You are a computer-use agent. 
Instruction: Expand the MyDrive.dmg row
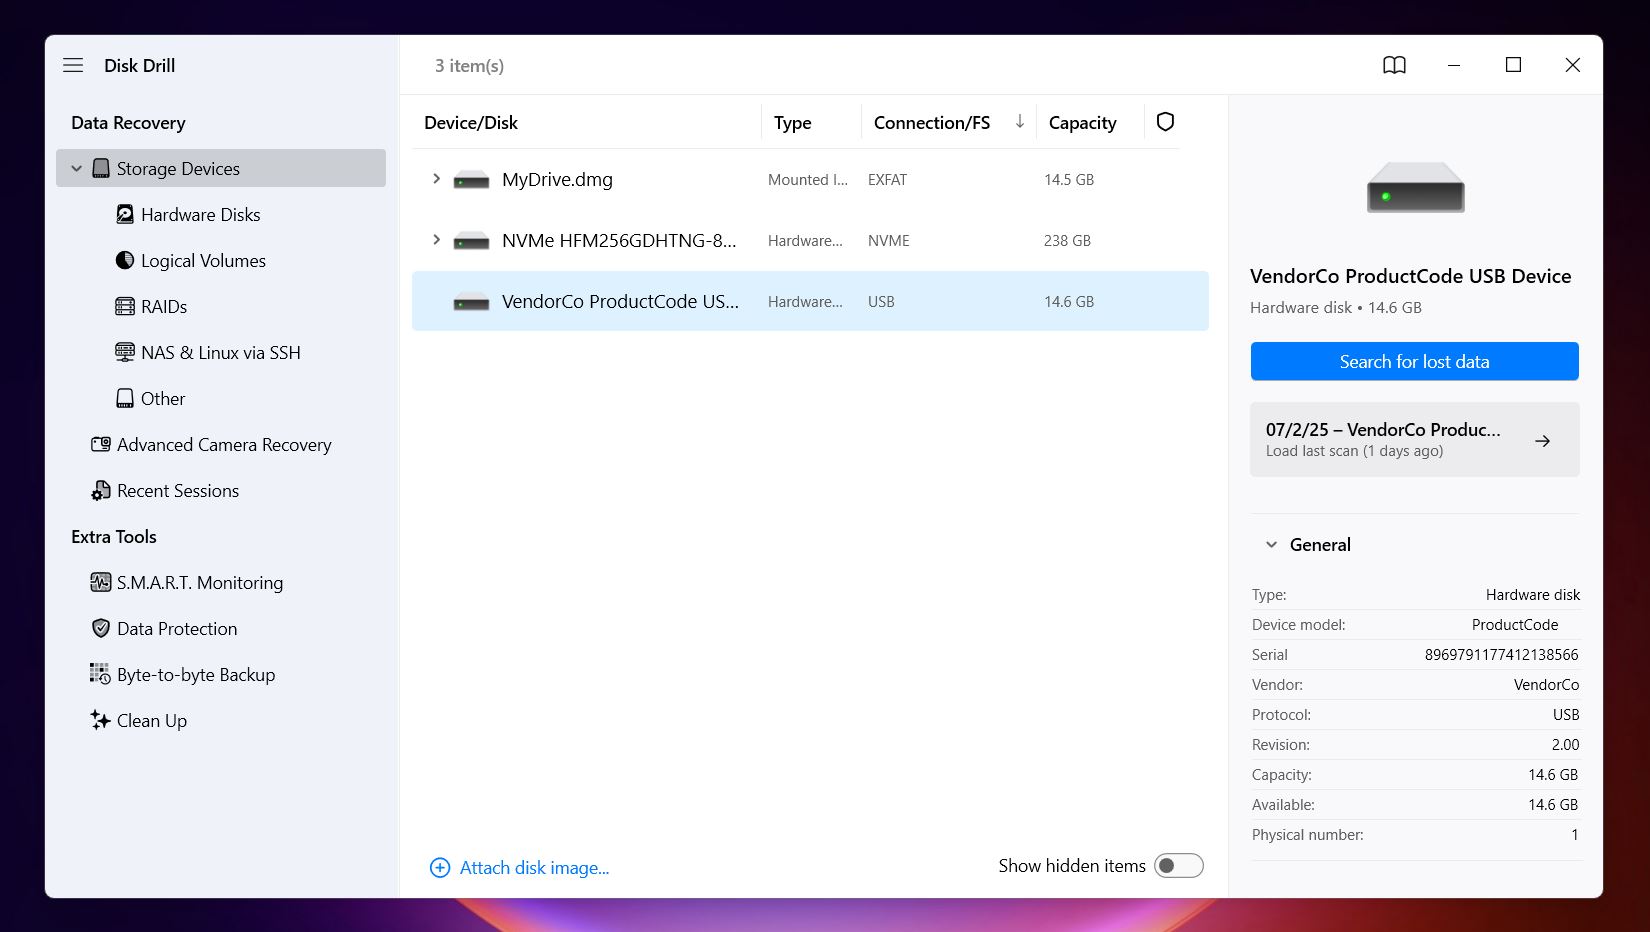[436, 179]
